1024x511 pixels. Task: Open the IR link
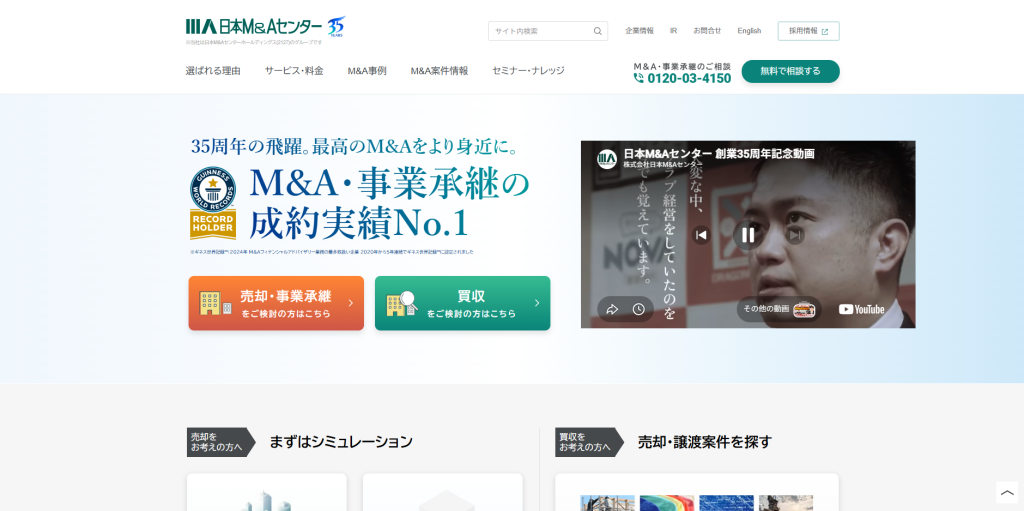(673, 31)
